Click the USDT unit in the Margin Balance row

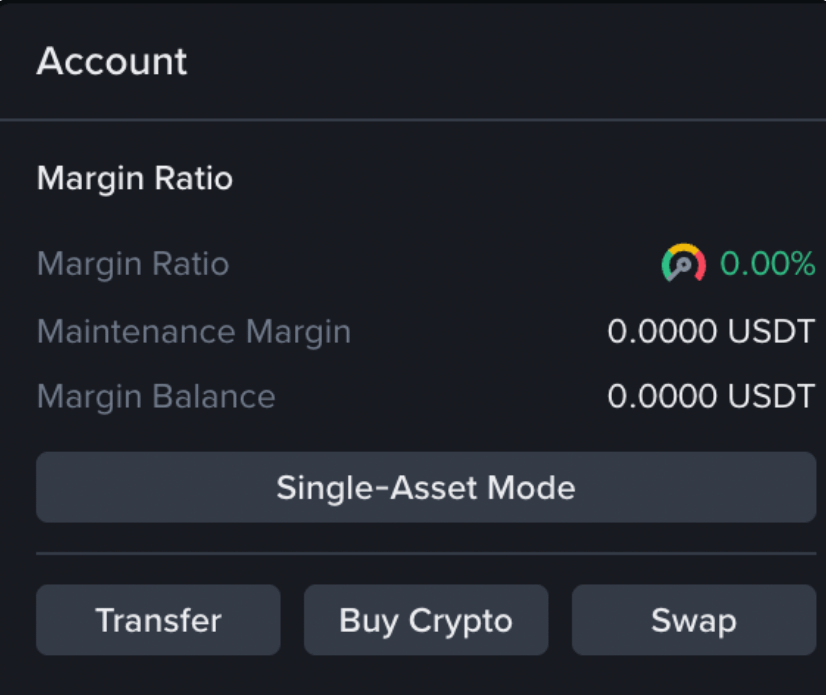pos(771,397)
